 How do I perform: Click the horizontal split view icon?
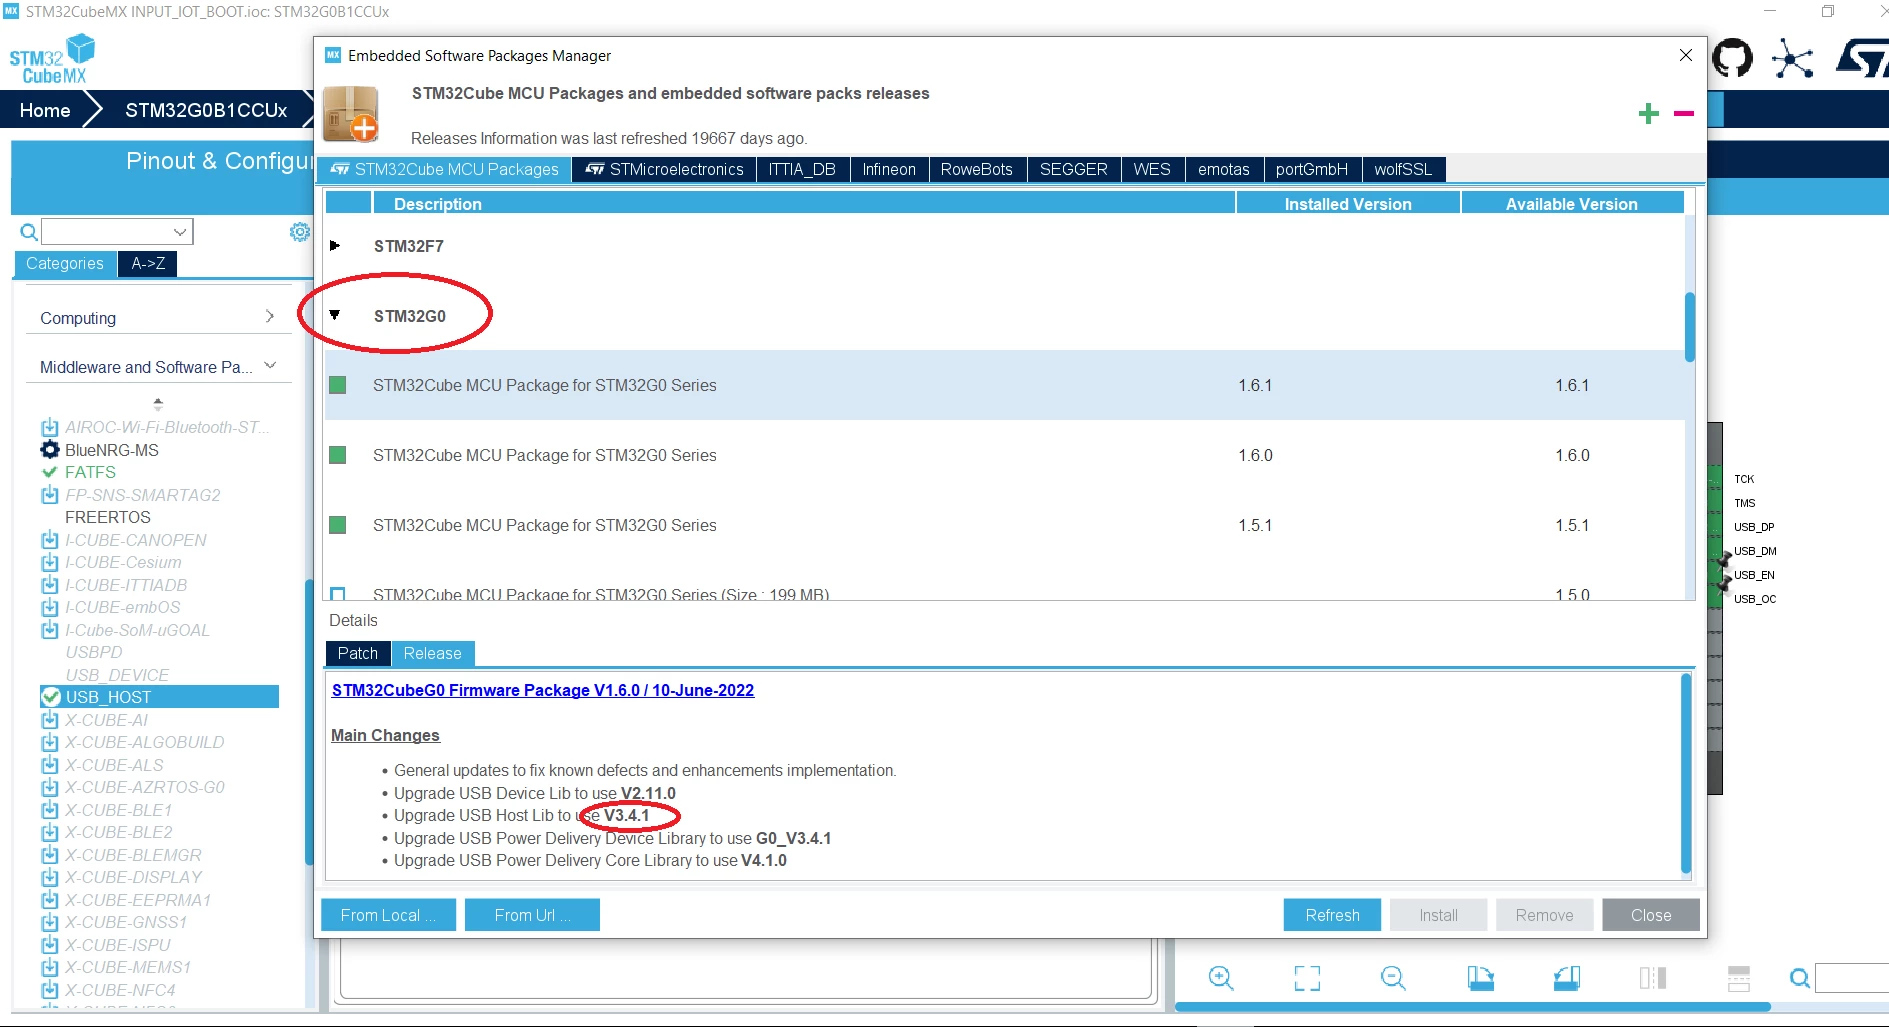pos(1739,978)
